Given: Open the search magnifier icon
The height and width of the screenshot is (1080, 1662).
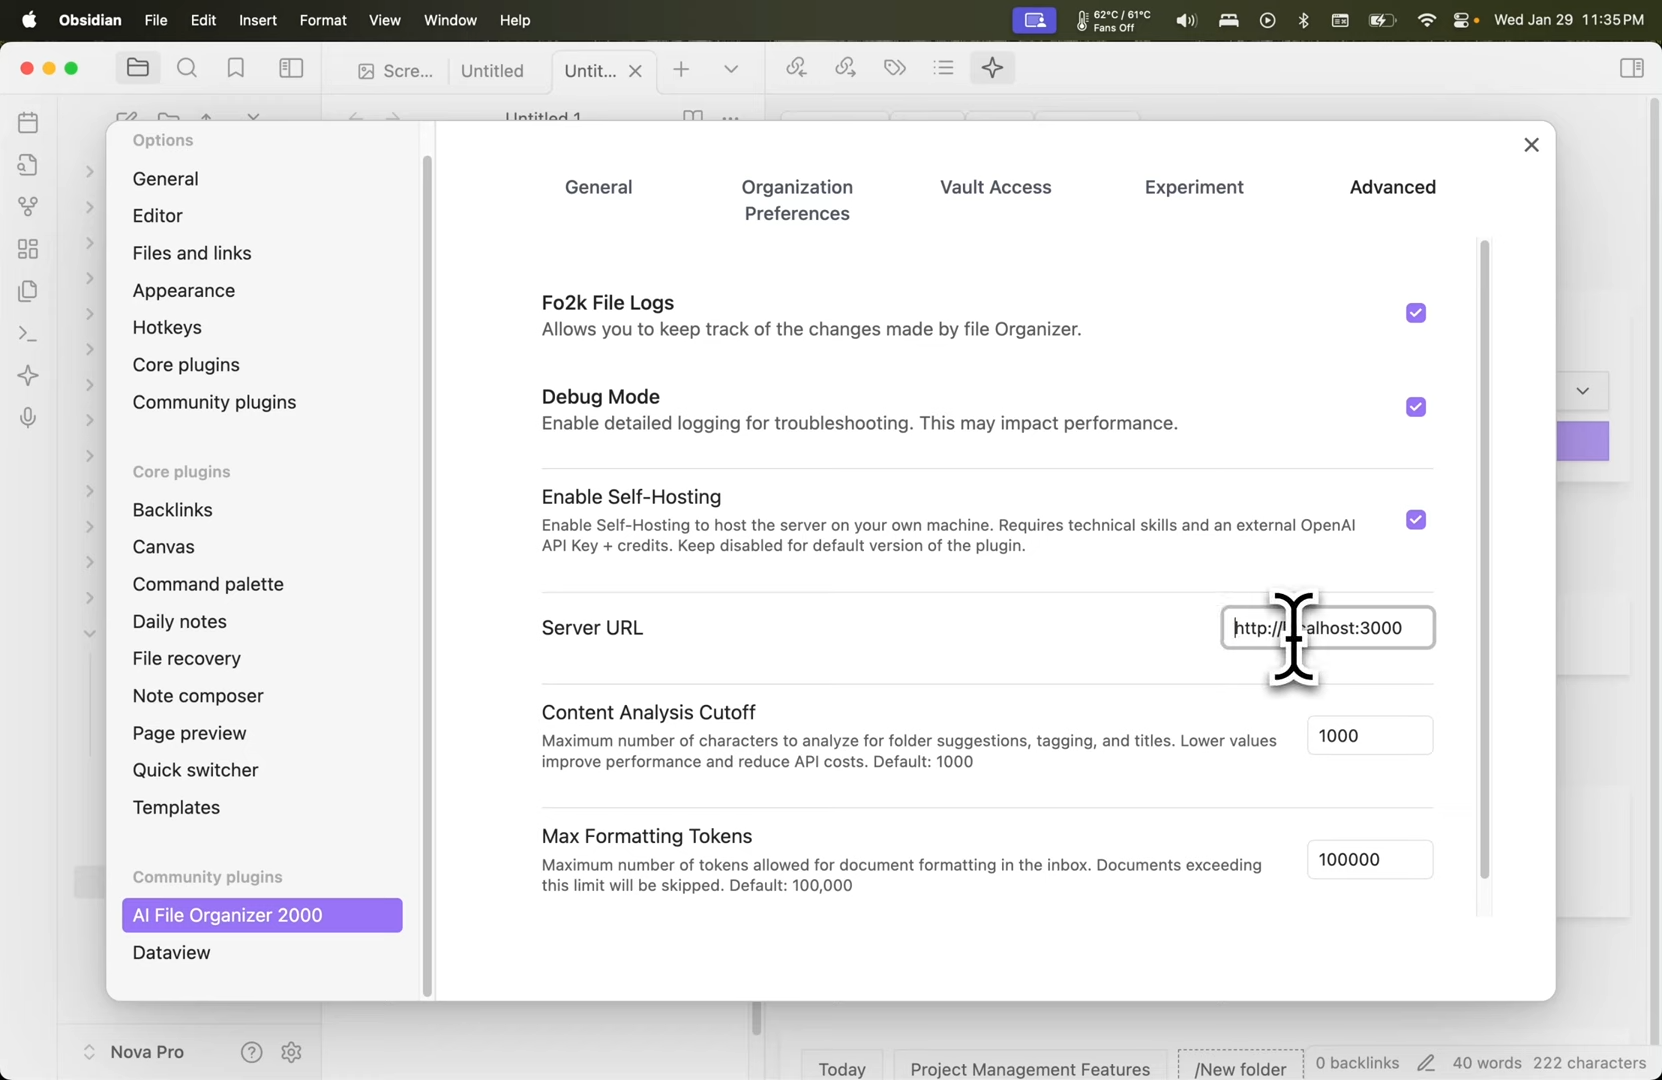Looking at the screenshot, I should click(x=187, y=68).
